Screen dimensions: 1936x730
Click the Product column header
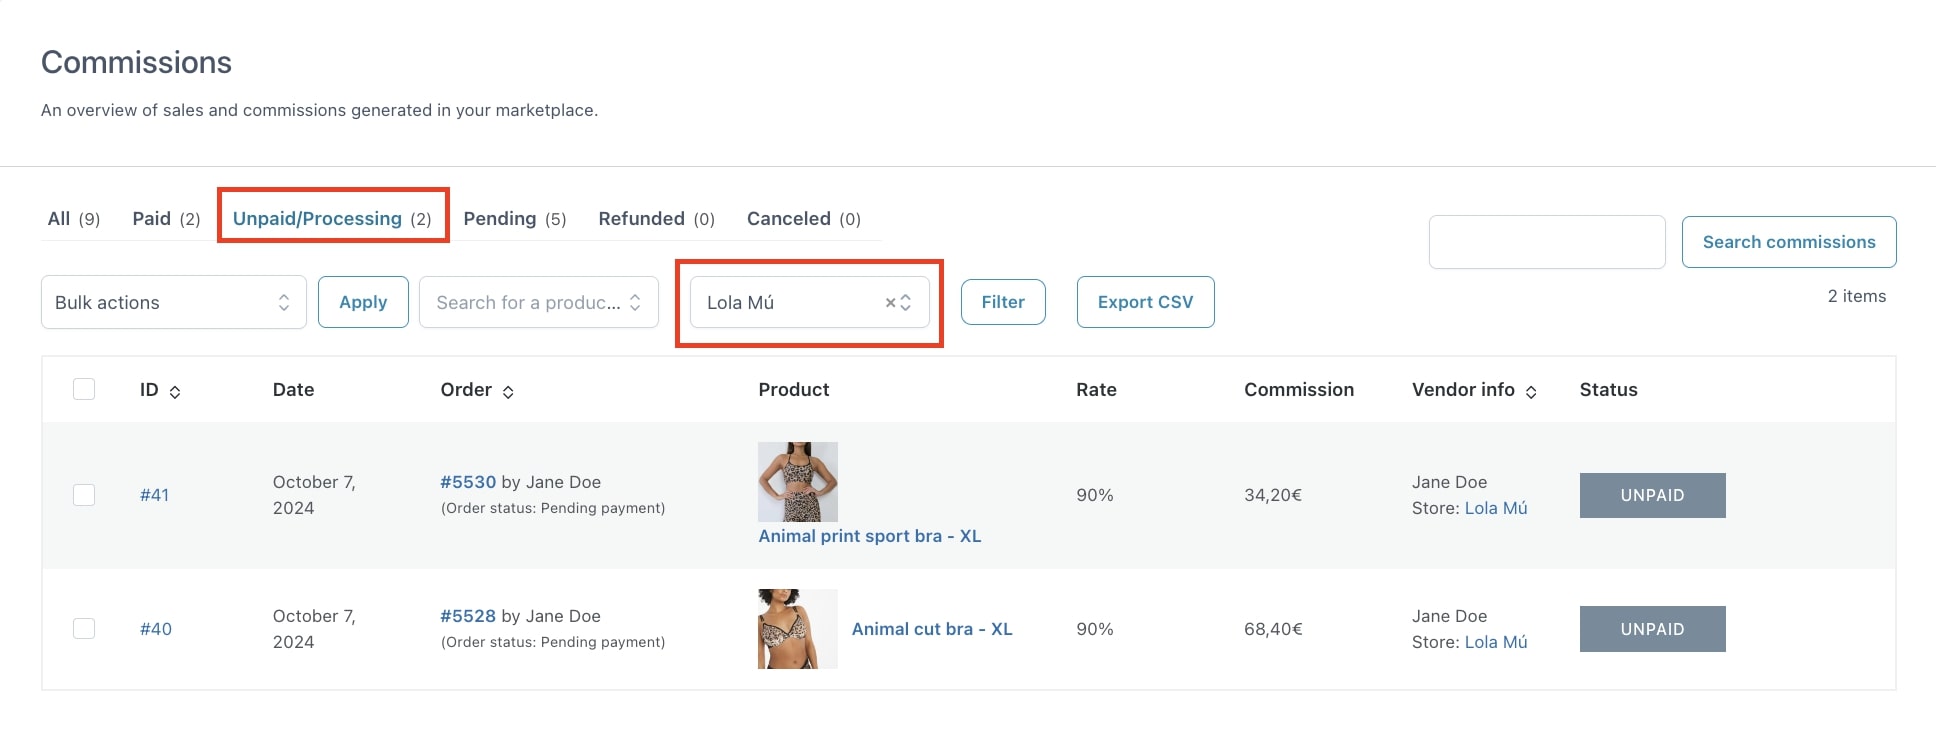(x=794, y=389)
